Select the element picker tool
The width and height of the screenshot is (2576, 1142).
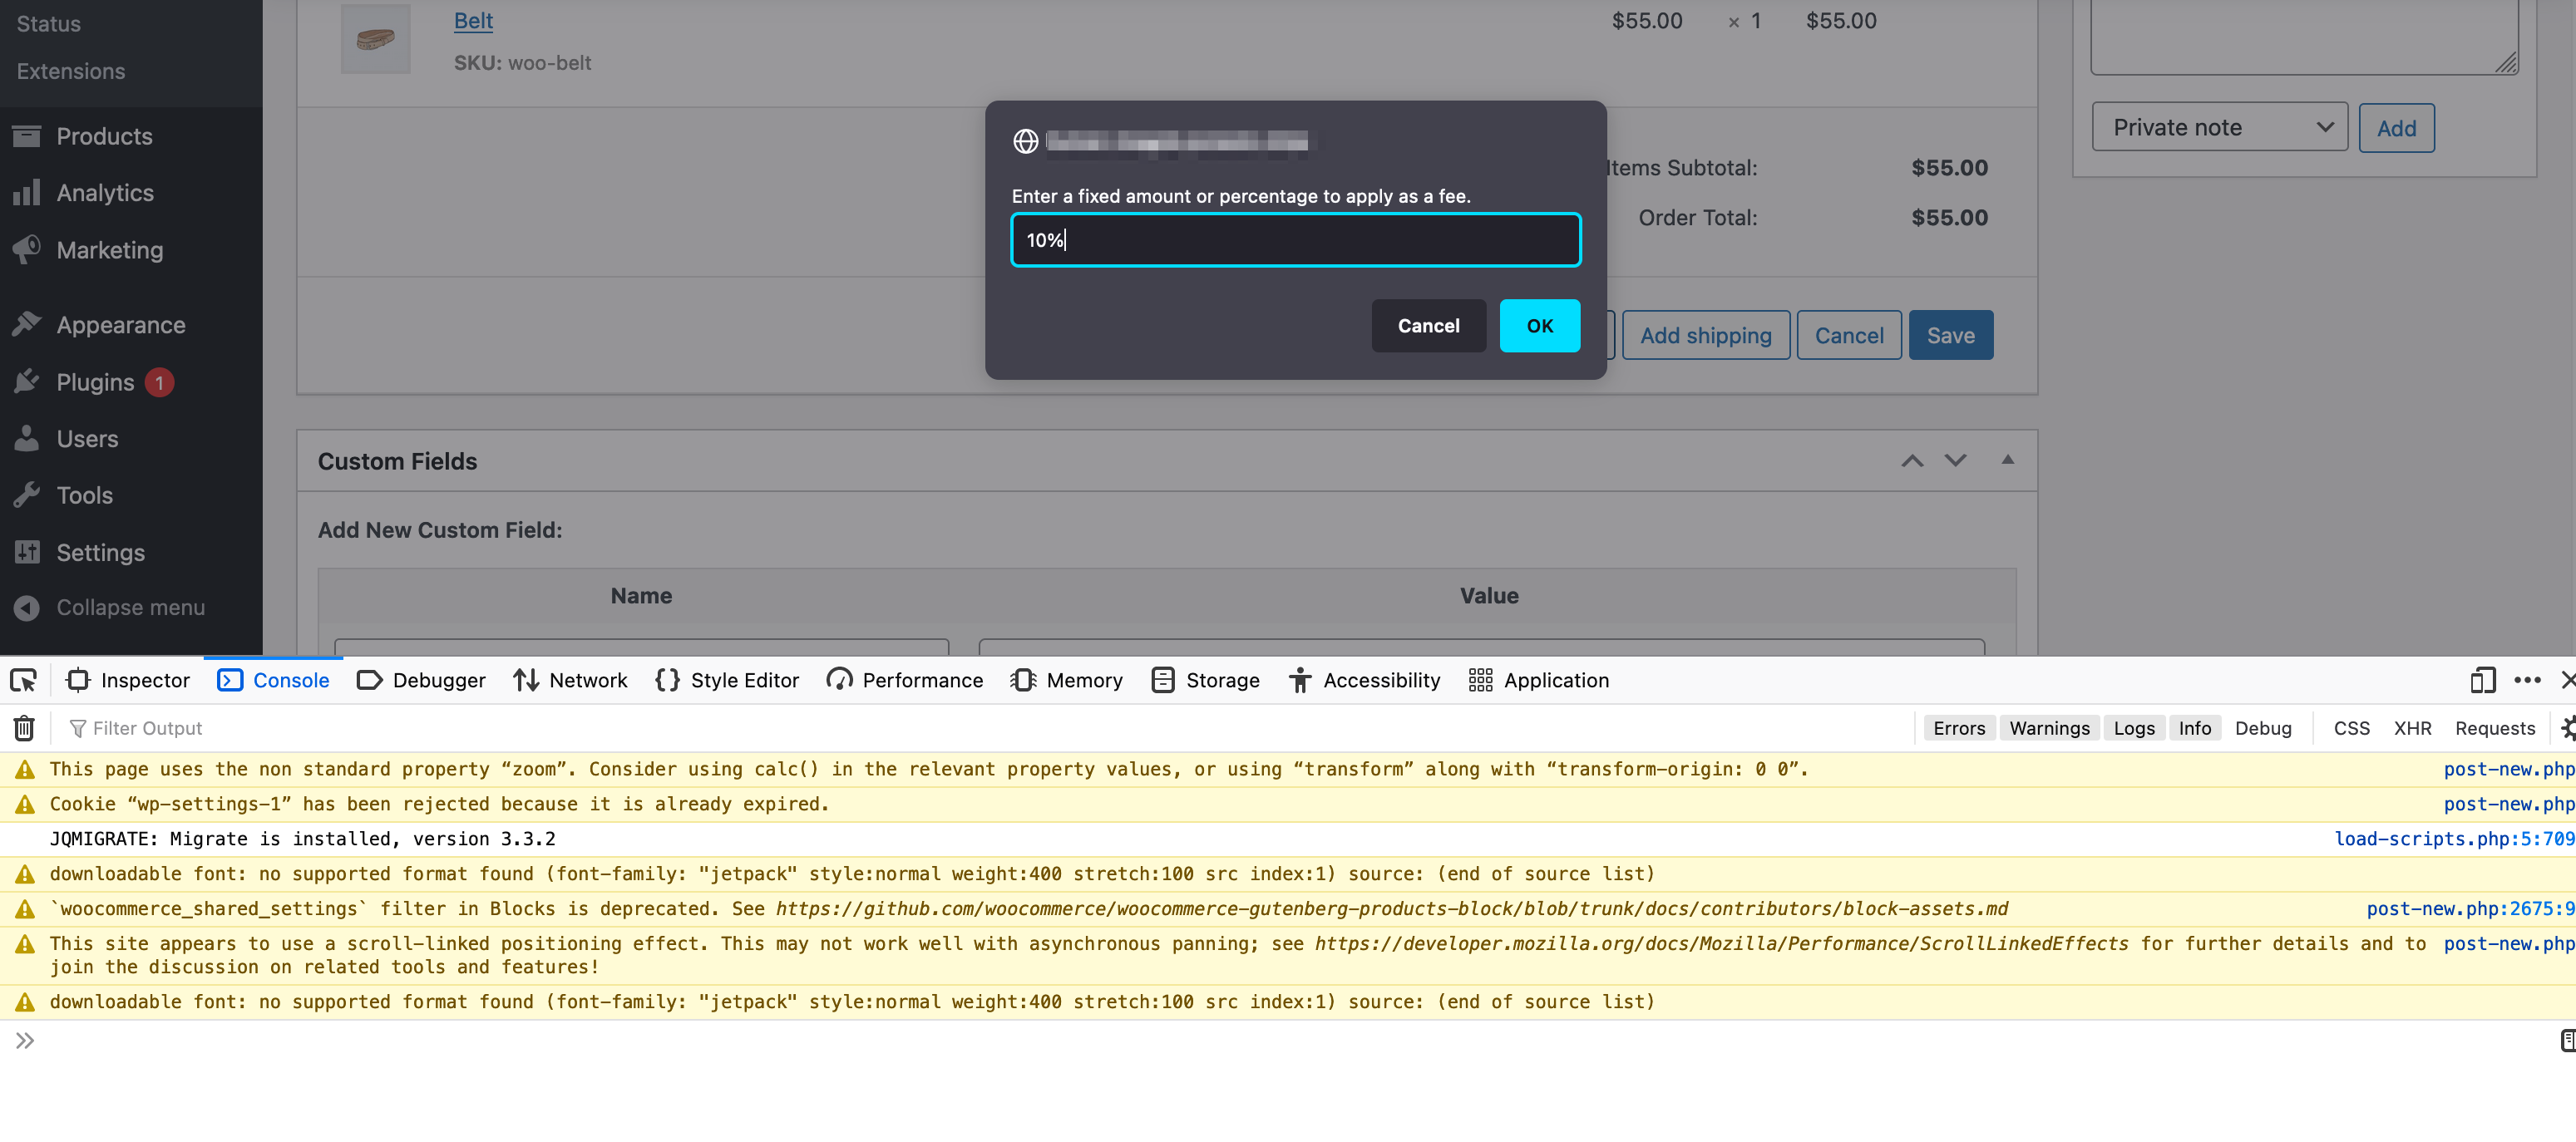pyautogui.click(x=22, y=680)
